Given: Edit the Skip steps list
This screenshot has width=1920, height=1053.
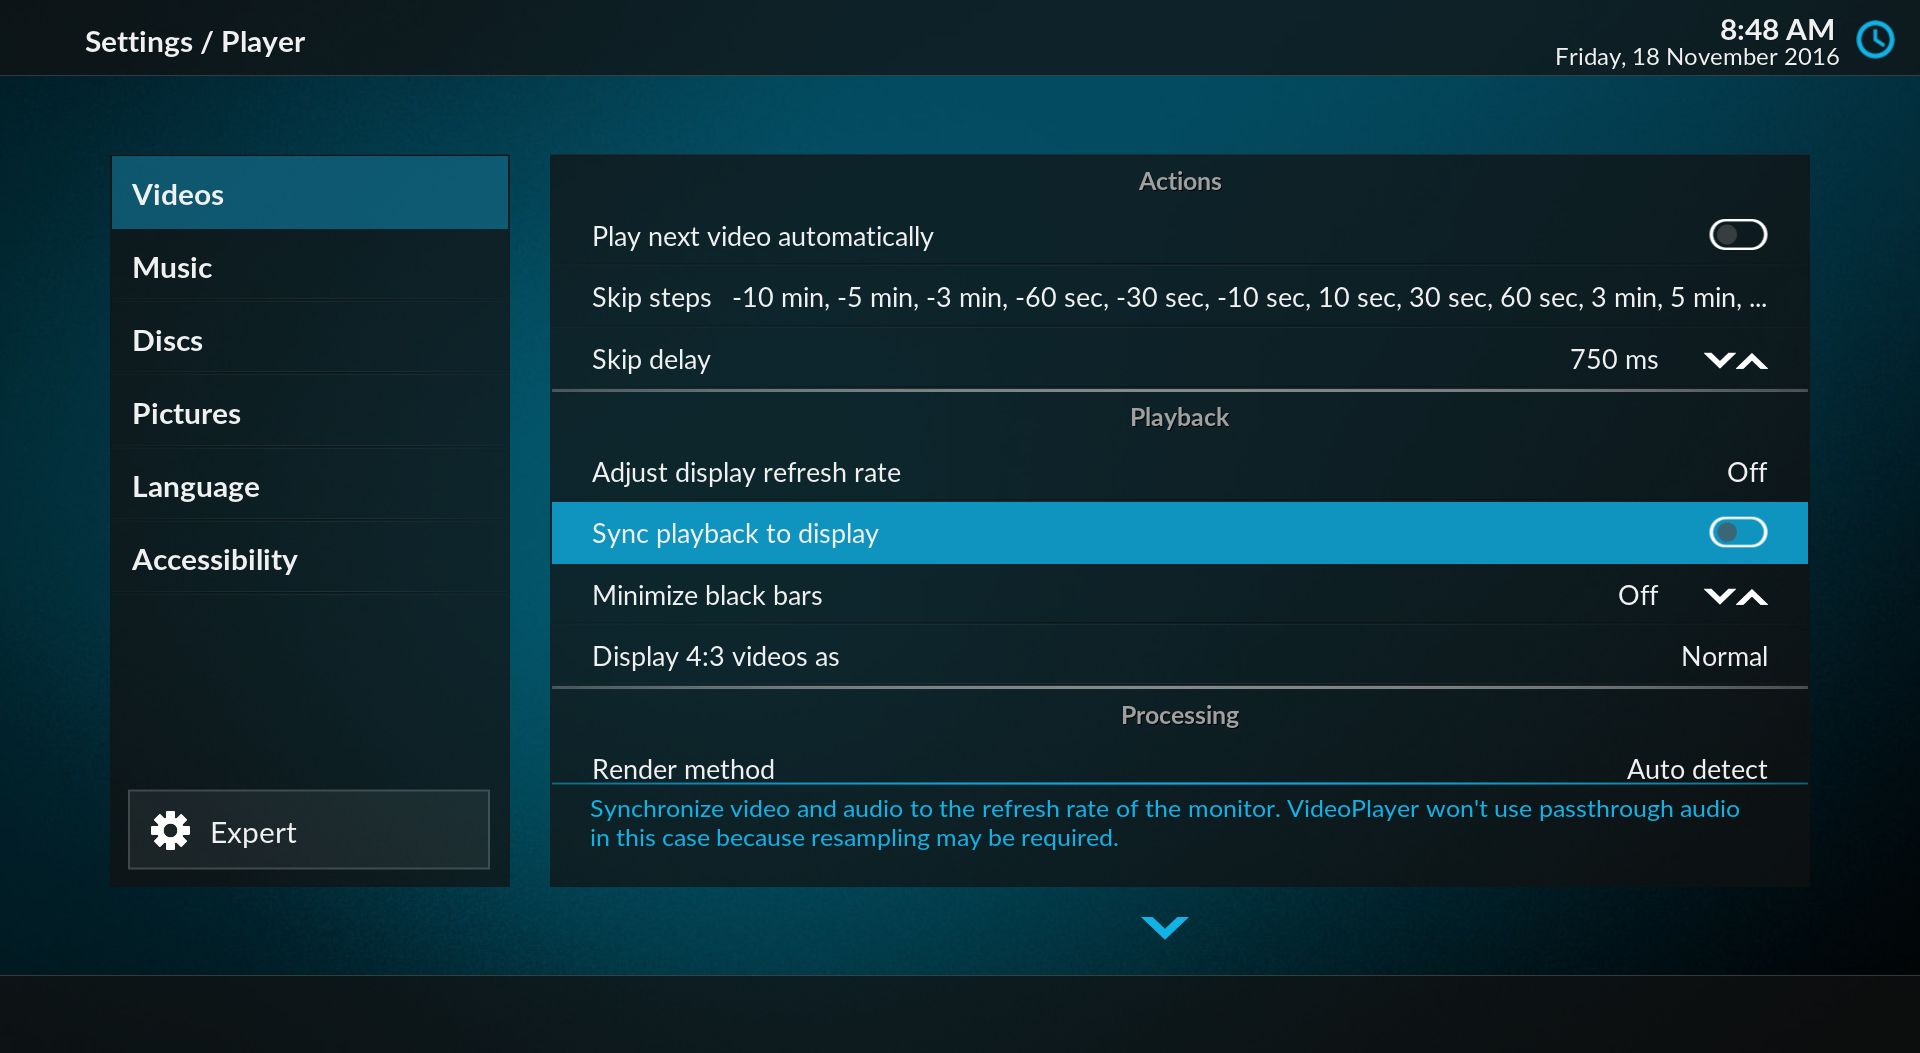Looking at the screenshot, I should coord(1178,298).
